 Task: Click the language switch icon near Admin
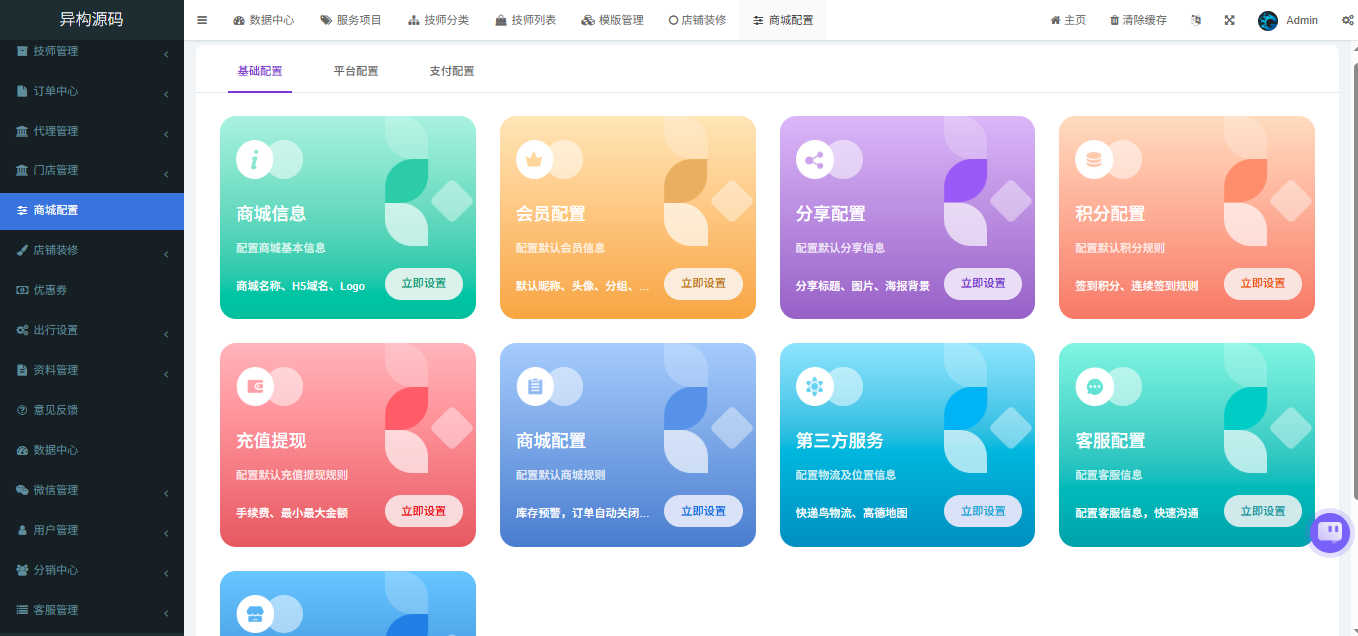(1196, 19)
